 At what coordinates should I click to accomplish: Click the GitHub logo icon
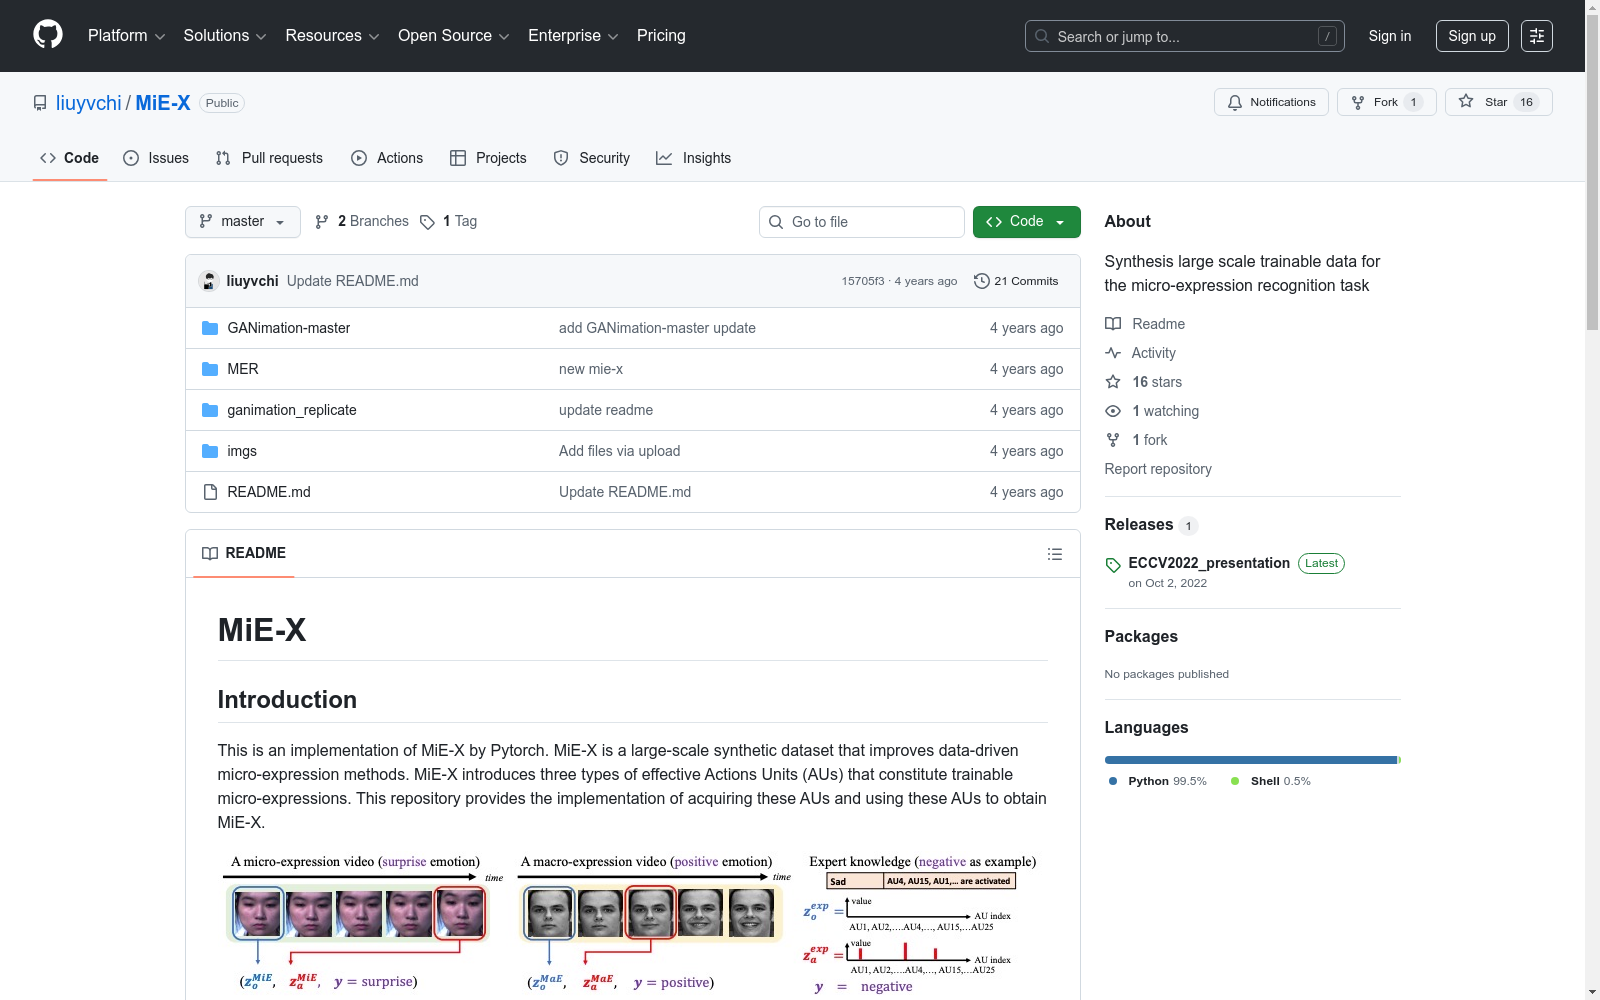(x=48, y=35)
